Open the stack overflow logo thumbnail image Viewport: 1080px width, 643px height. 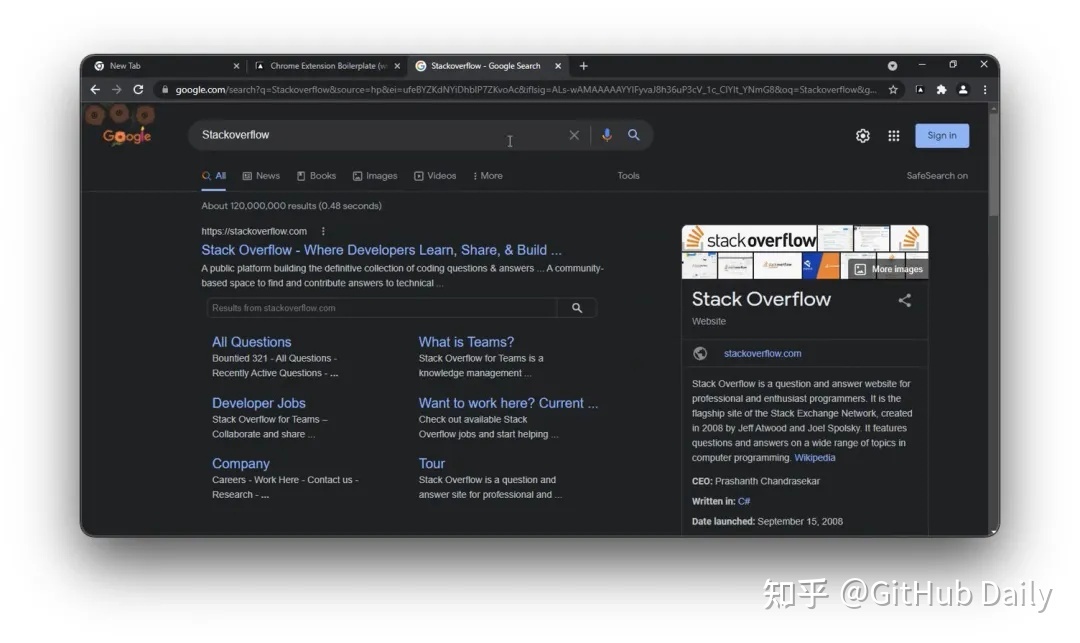[749, 239]
